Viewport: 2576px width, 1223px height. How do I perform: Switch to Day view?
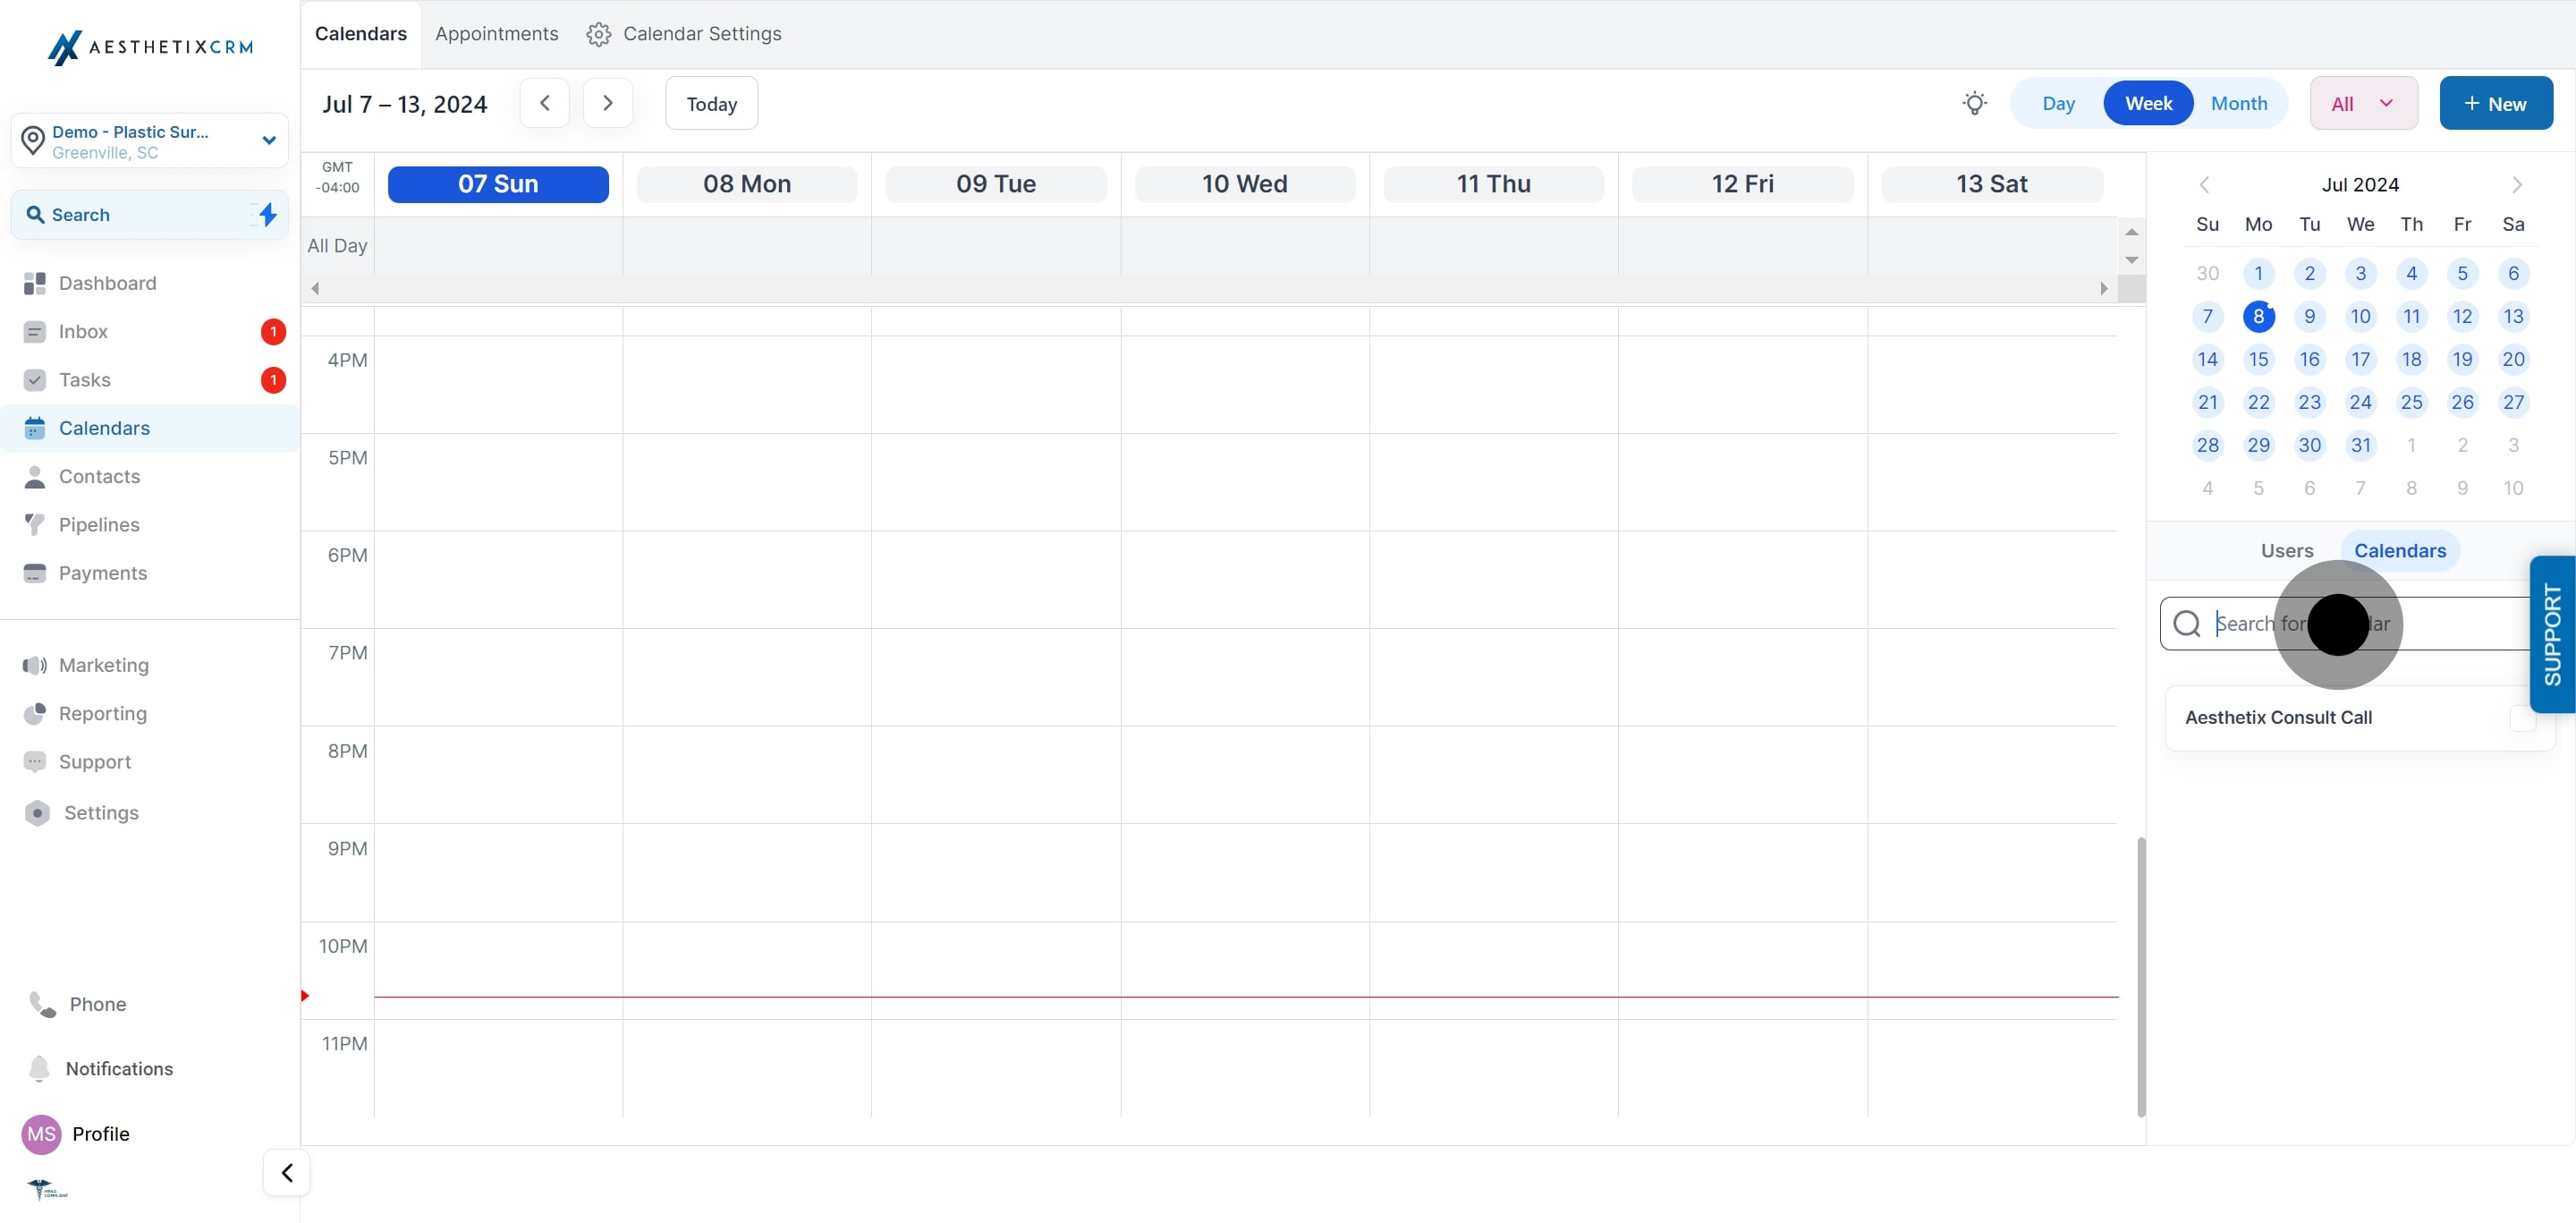pyautogui.click(x=2058, y=103)
